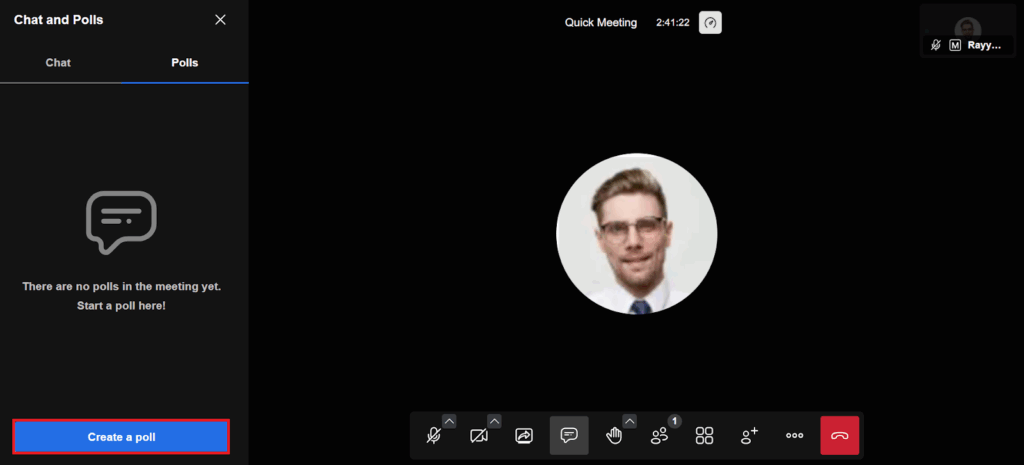
Task: Switch to the Chat tab
Action: (58, 63)
